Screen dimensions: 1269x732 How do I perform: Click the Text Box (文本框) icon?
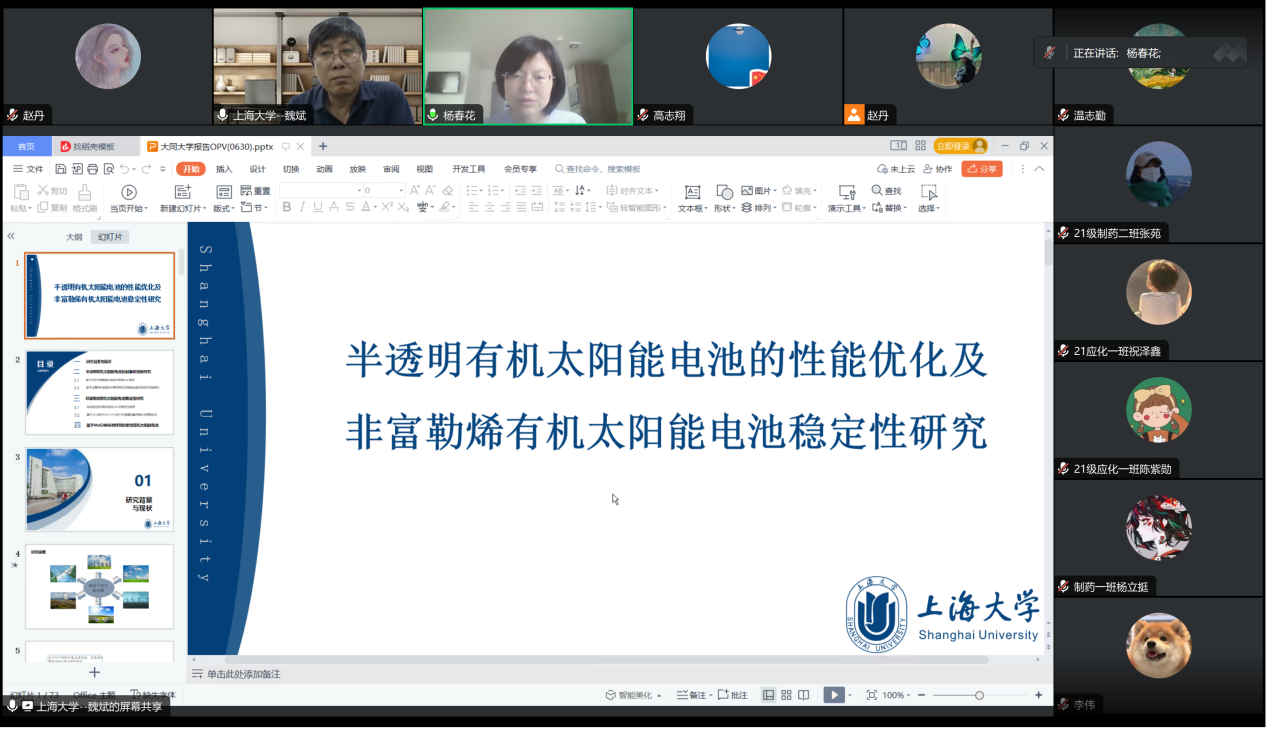click(692, 192)
